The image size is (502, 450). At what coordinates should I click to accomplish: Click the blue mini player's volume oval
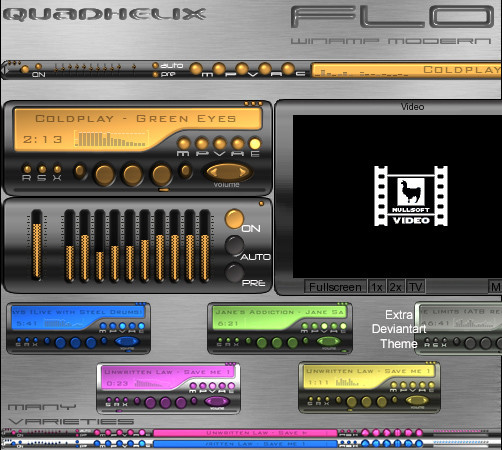pos(127,341)
